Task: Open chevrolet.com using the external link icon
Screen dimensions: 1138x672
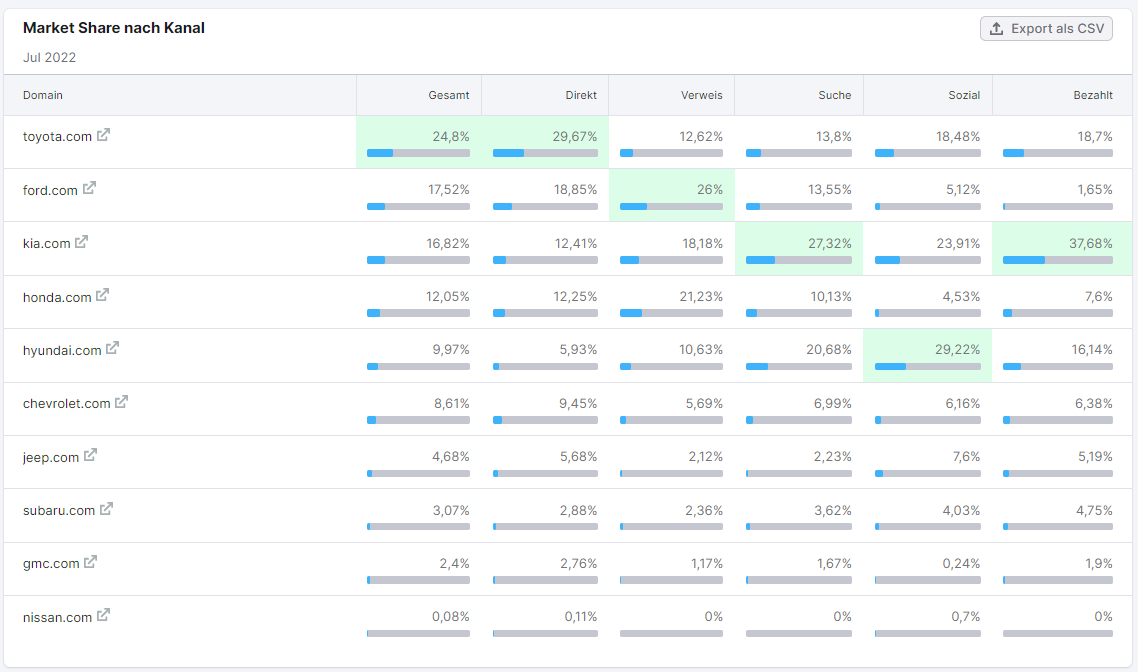Action: [122, 403]
